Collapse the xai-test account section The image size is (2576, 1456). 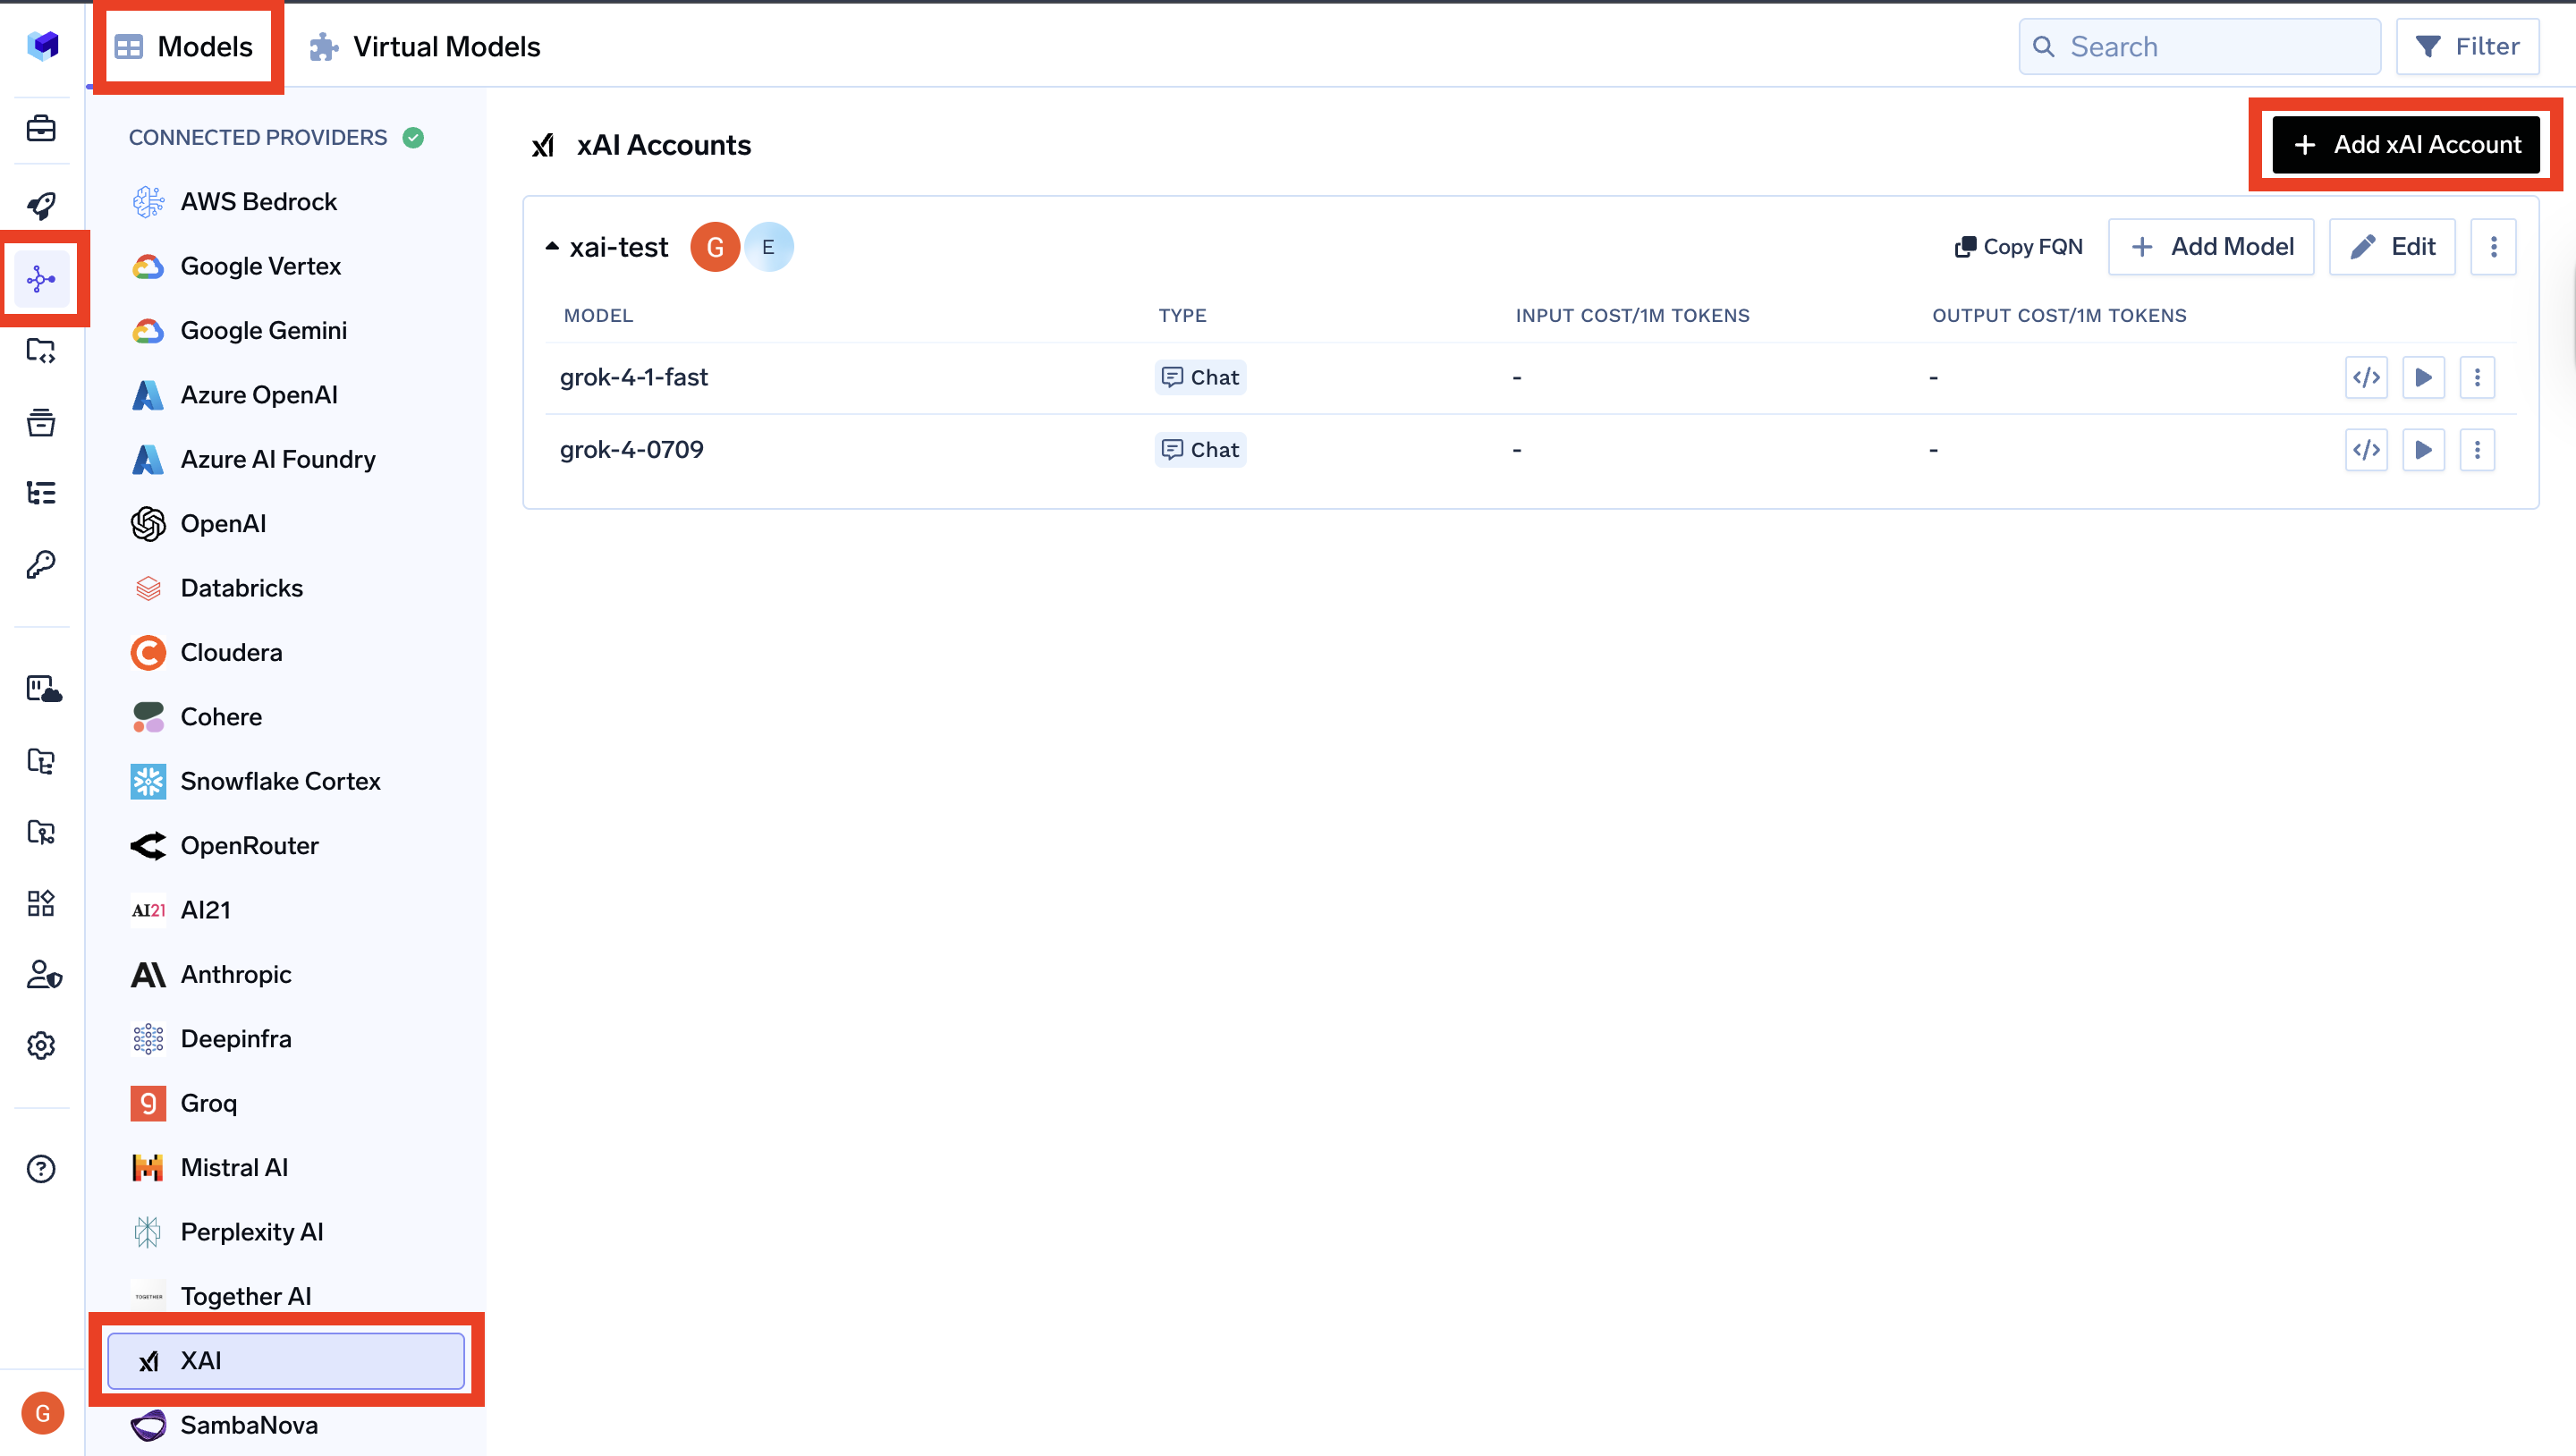pos(552,246)
